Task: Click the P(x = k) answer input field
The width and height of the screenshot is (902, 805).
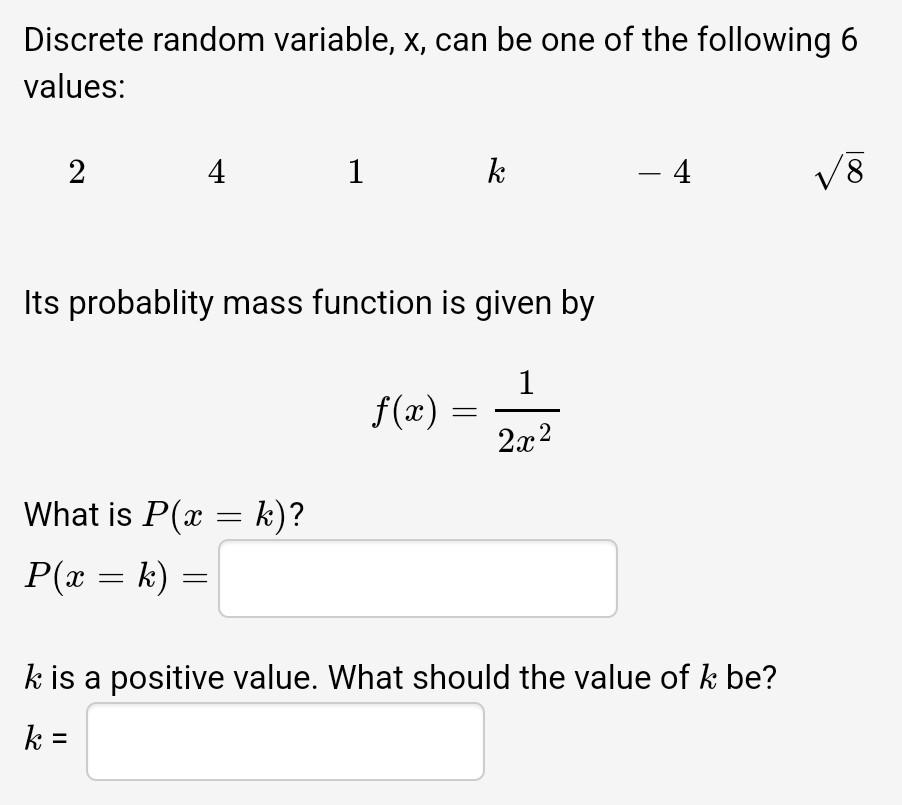Action: click(417, 578)
